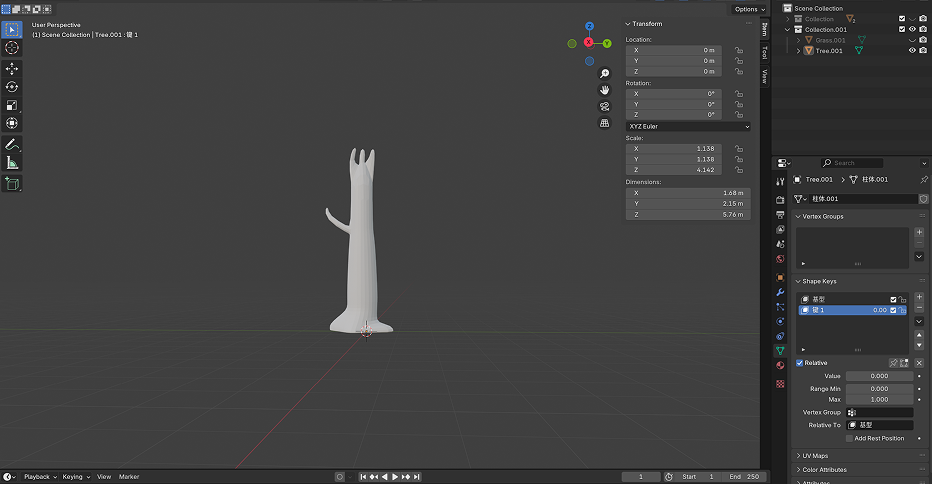Activate the Cursor tool
Screen dimensions: 932x484
point(12,47)
